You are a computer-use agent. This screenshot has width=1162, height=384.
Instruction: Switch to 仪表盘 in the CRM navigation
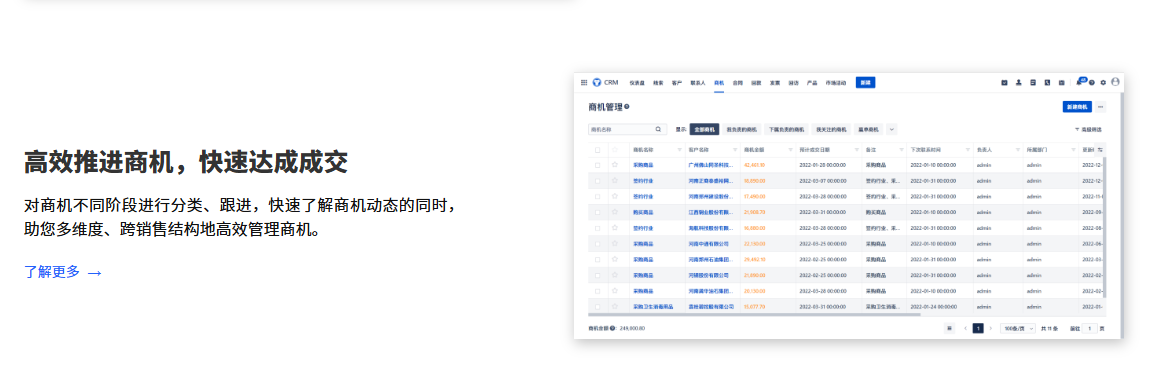(x=637, y=82)
